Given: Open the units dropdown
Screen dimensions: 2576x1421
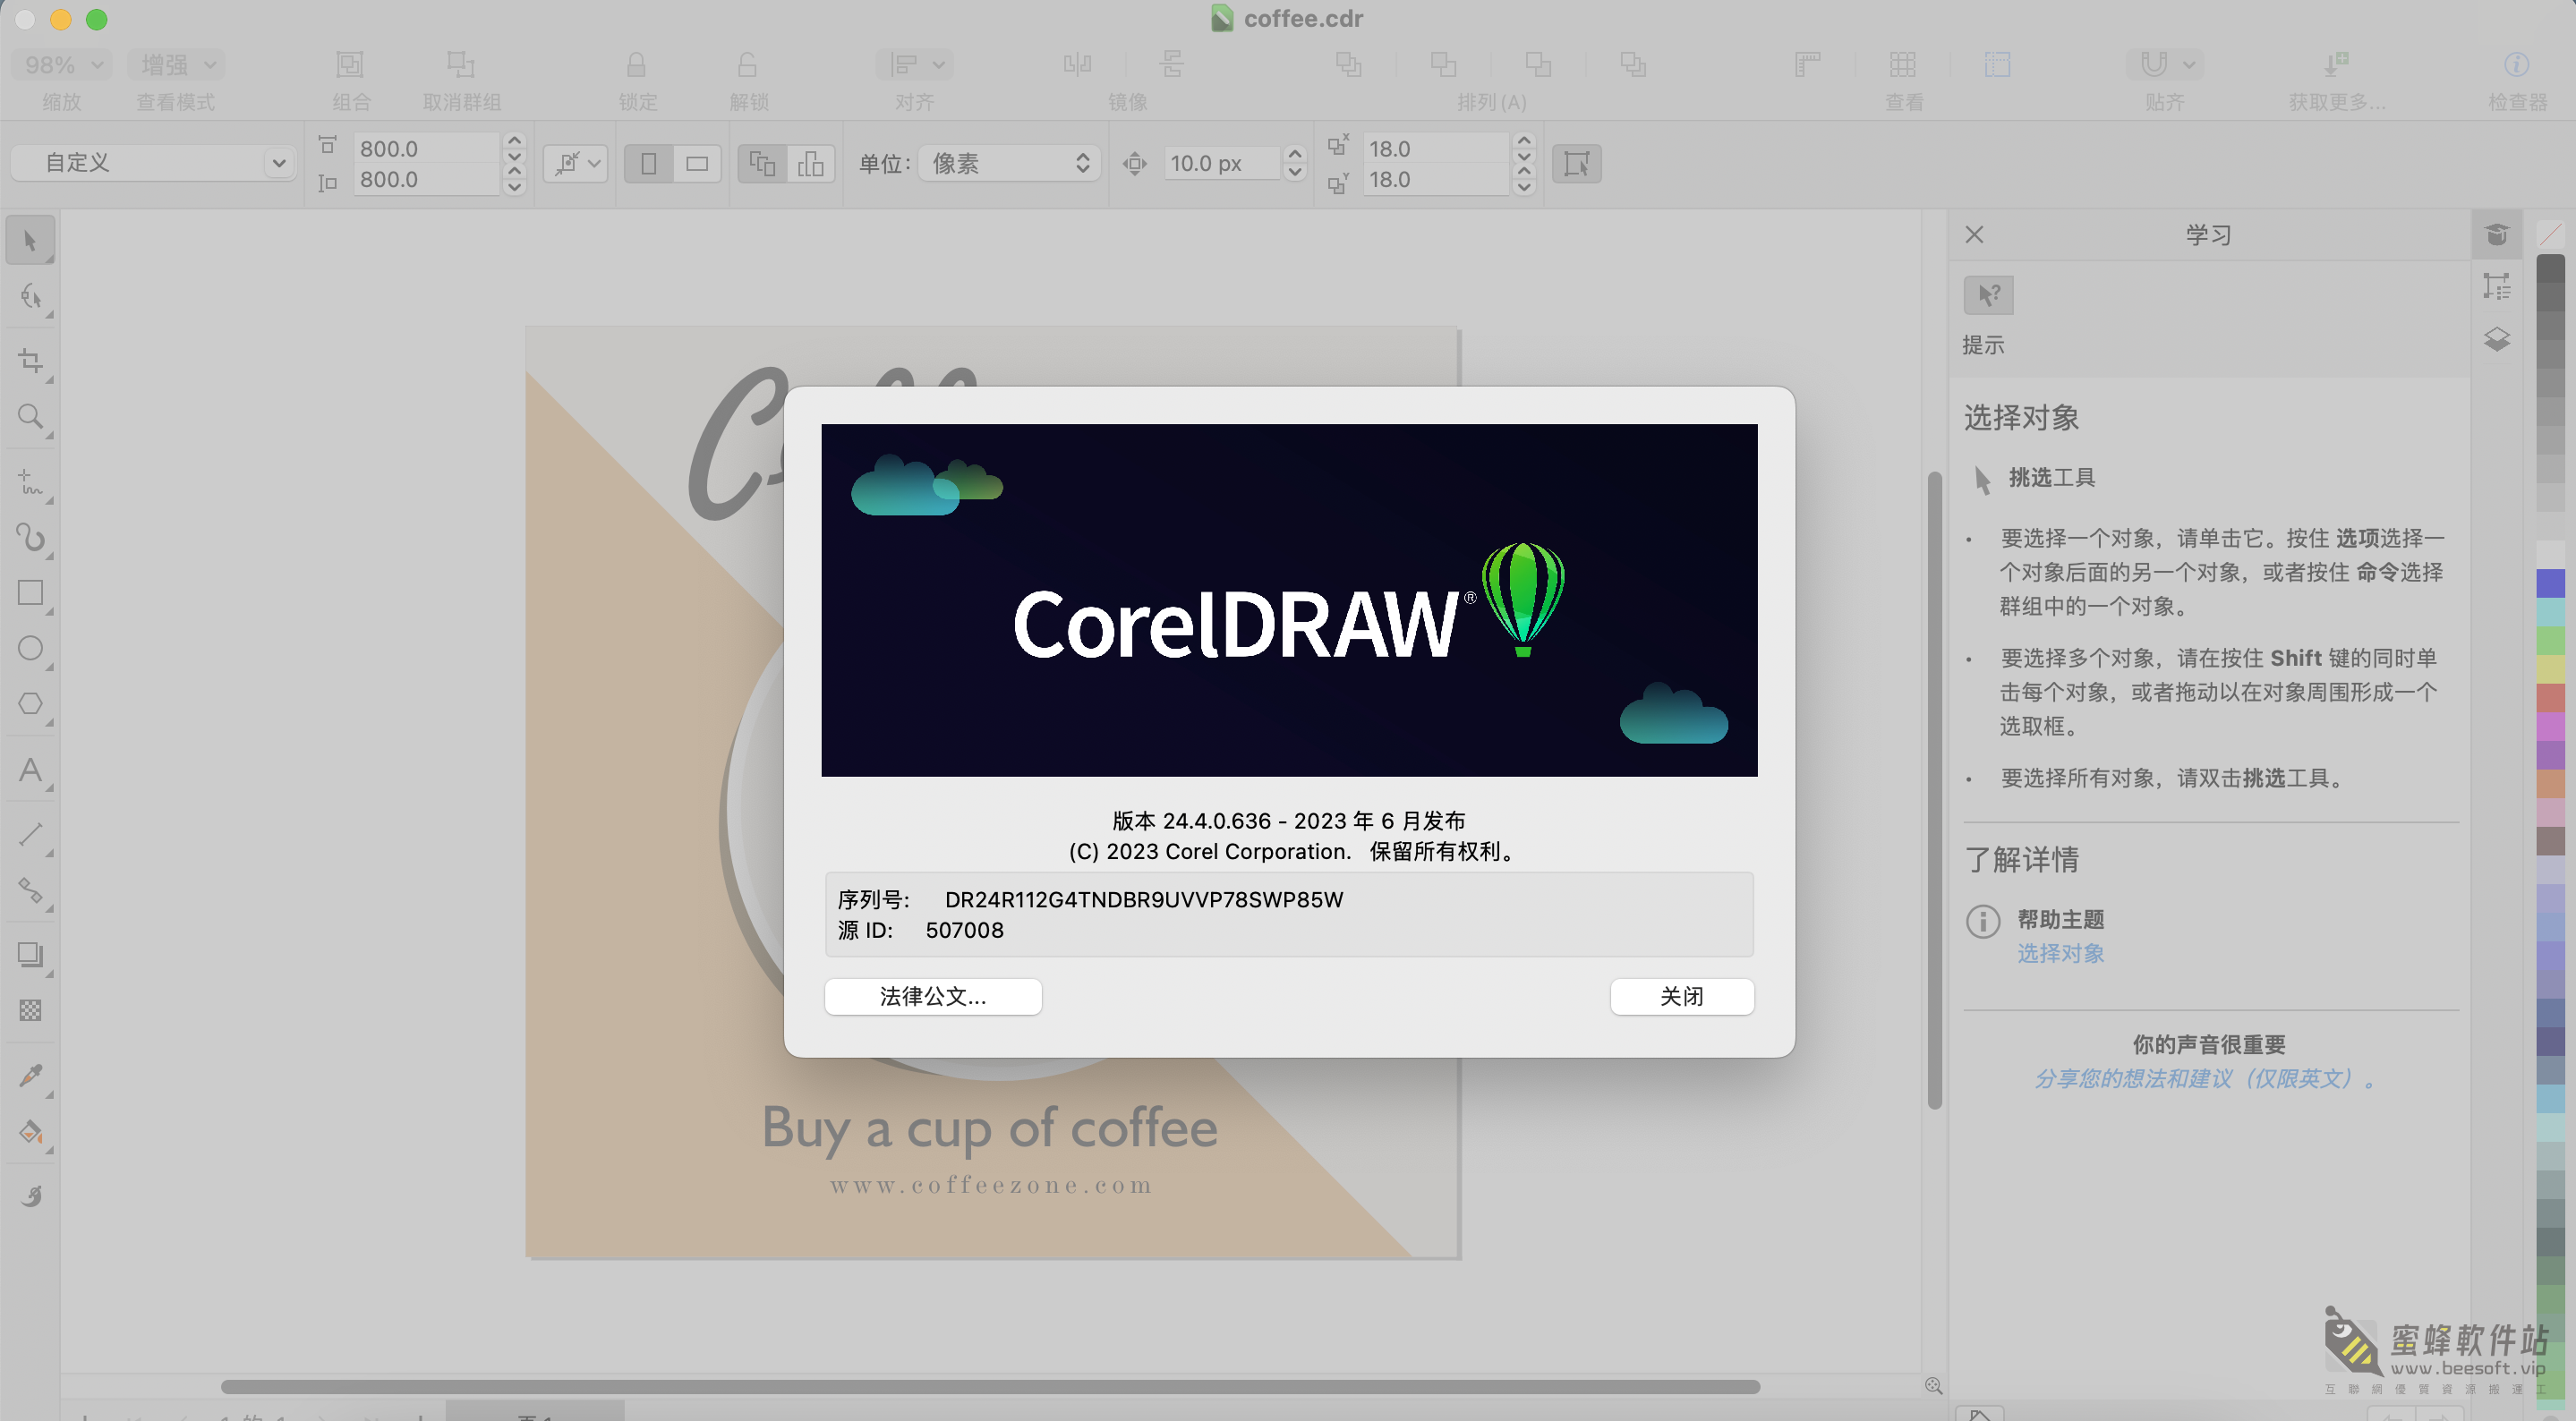Looking at the screenshot, I should click(1008, 163).
